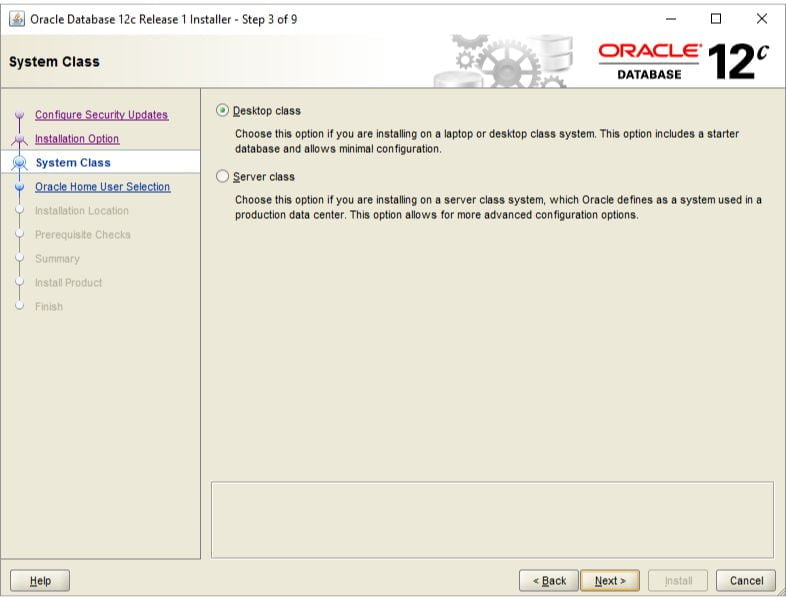Click the Install Product step label

[68, 283]
